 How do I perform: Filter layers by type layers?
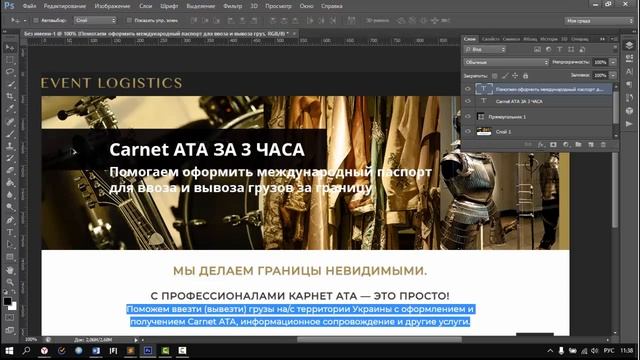tap(560, 49)
